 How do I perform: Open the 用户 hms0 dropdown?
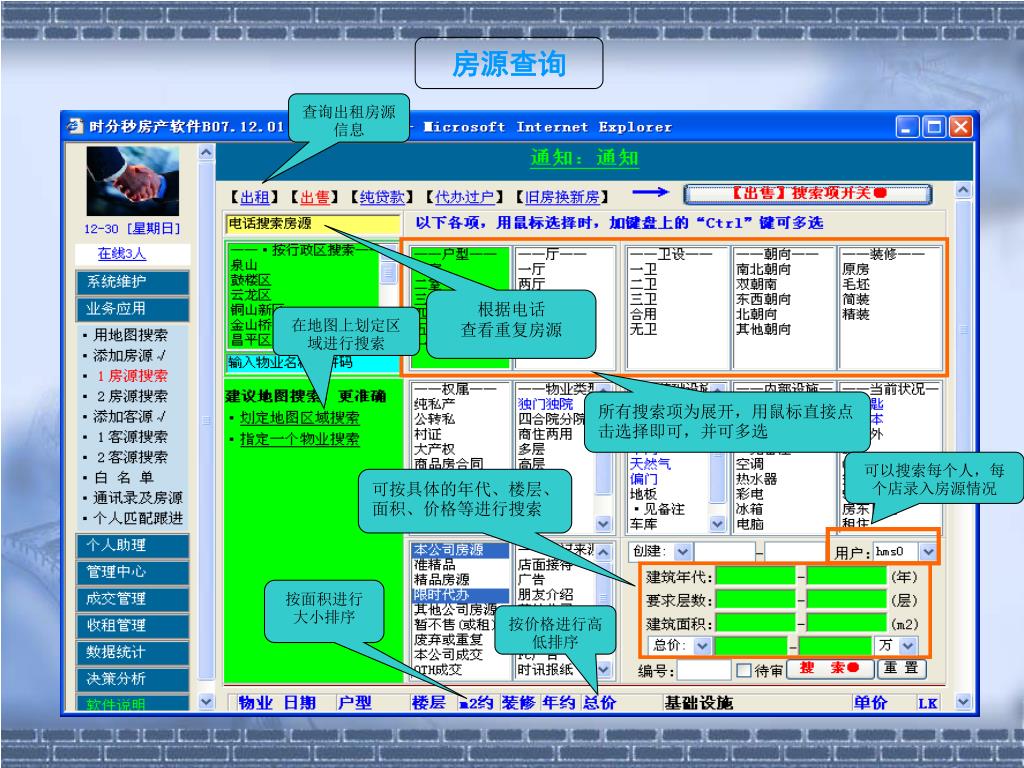tap(928, 552)
